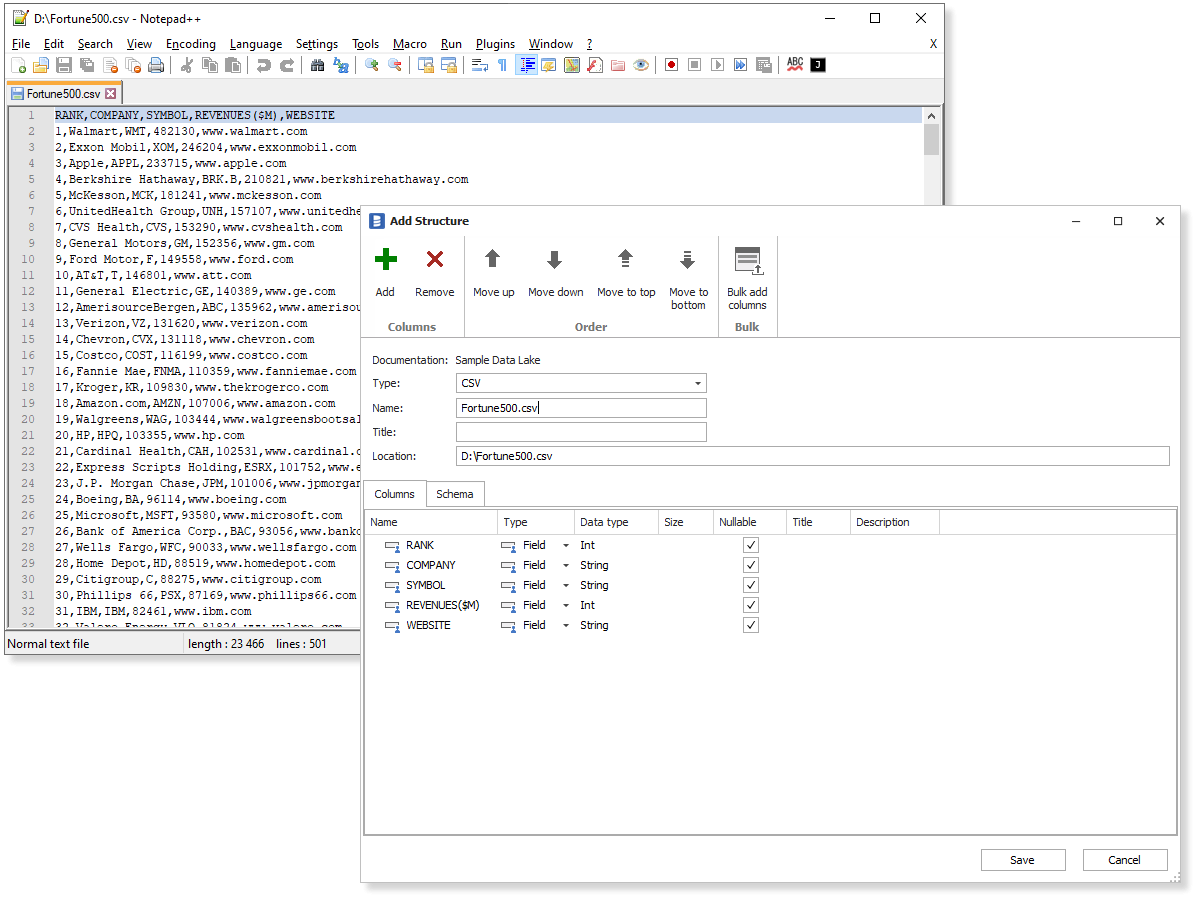Viewport: 1200px width, 900px height.
Task: Toggle Nullable checkbox for SYMBOL row
Action: (x=751, y=585)
